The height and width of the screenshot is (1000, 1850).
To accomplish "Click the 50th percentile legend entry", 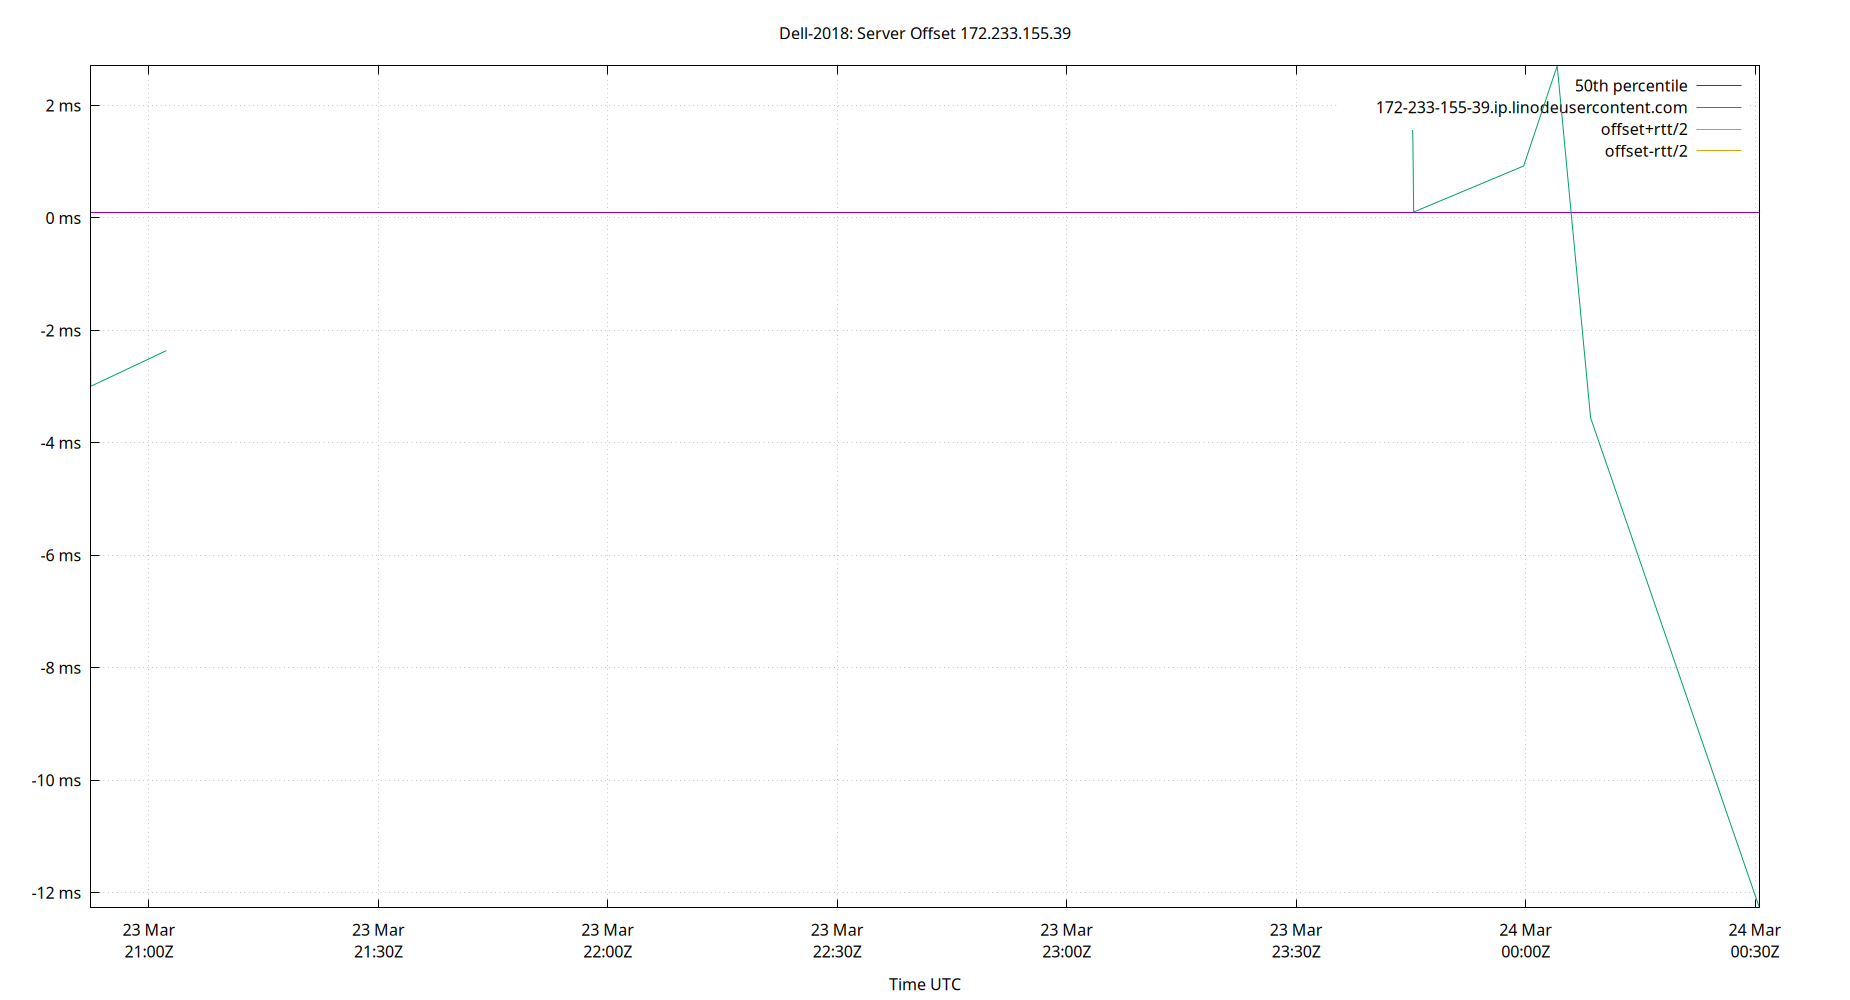I will 1631,85.
